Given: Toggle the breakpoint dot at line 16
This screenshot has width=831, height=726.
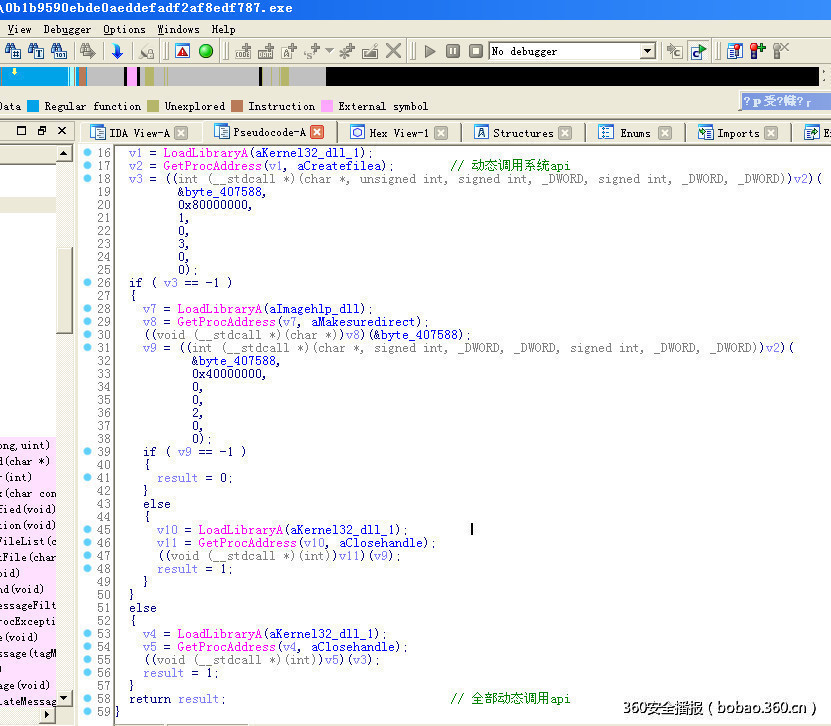Looking at the screenshot, I should 89,153.
